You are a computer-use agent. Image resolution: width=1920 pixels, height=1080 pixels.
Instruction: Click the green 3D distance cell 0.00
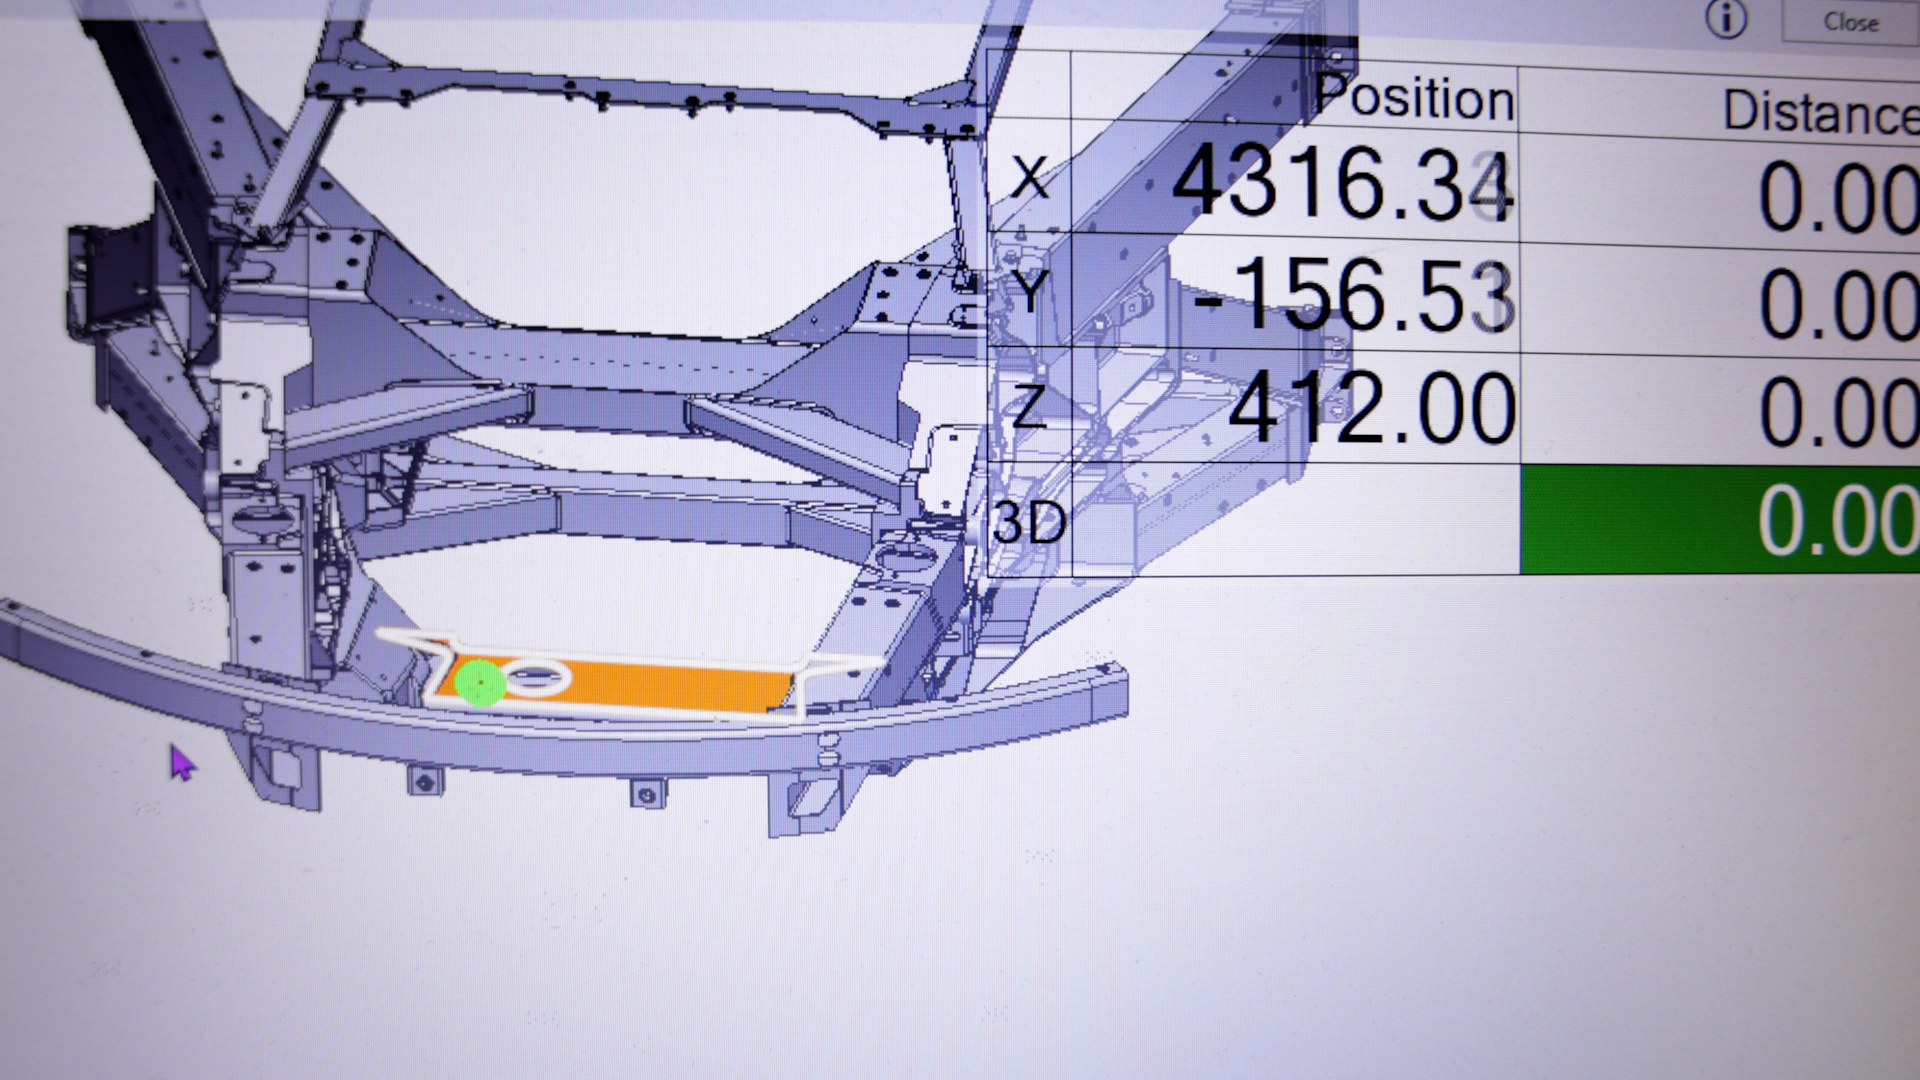[1720, 520]
